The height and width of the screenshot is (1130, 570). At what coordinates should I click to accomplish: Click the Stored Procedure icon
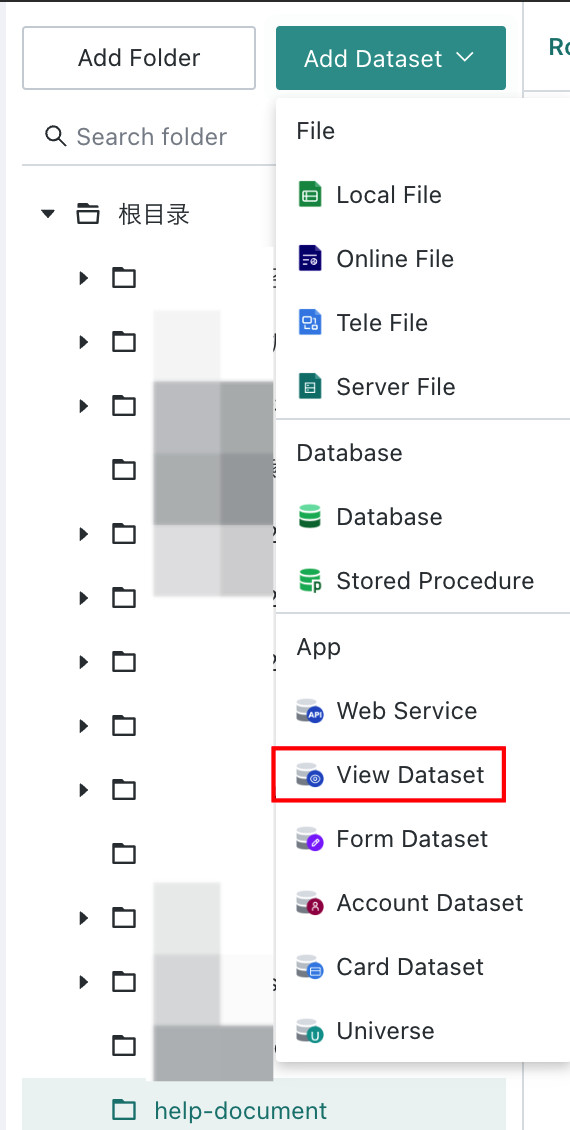310,580
